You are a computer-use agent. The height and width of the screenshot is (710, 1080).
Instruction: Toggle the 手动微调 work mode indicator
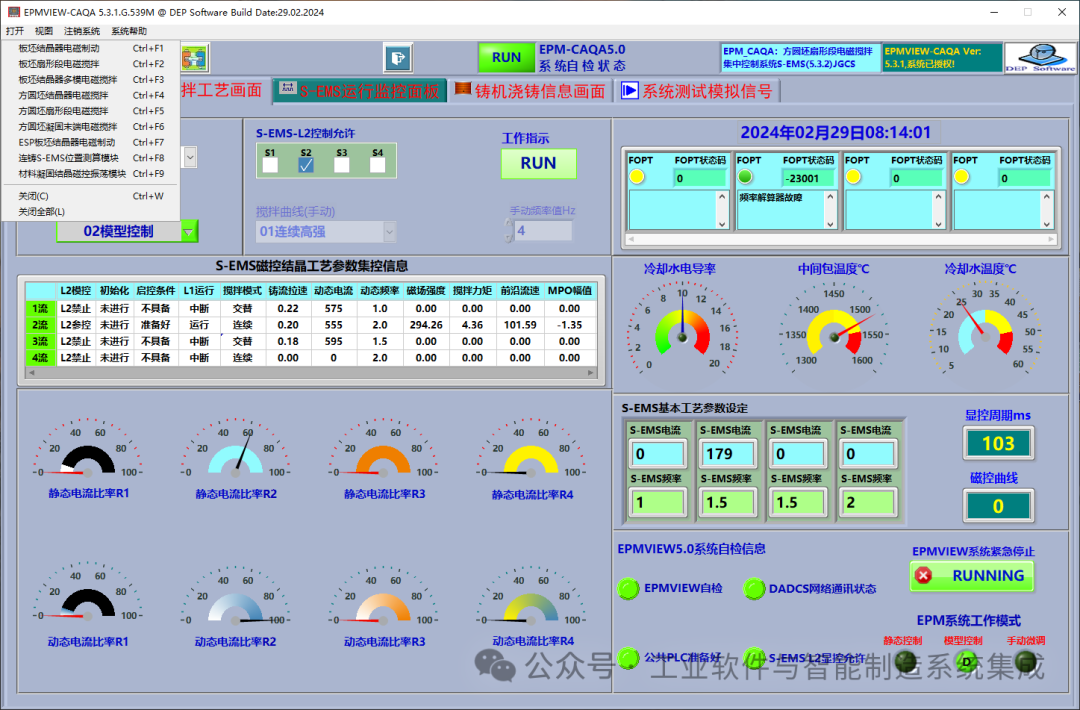[x=1026, y=662]
